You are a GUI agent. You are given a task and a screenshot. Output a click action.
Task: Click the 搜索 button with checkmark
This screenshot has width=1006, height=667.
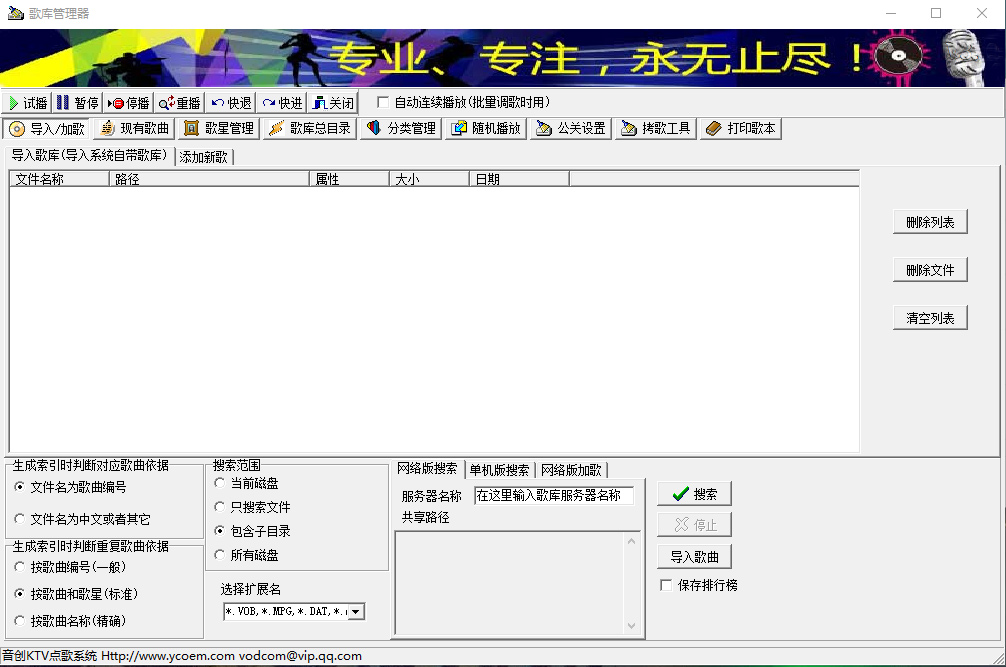click(694, 494)
